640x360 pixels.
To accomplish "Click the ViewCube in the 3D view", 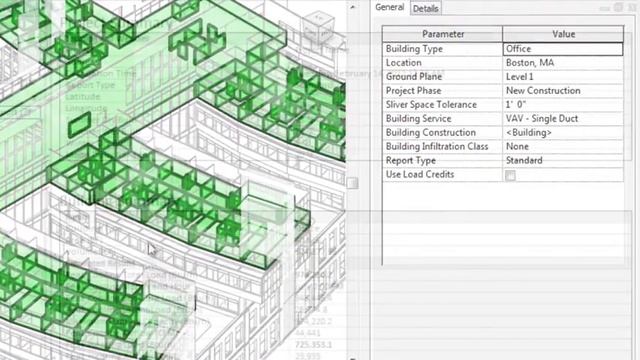I will (318, 27).
